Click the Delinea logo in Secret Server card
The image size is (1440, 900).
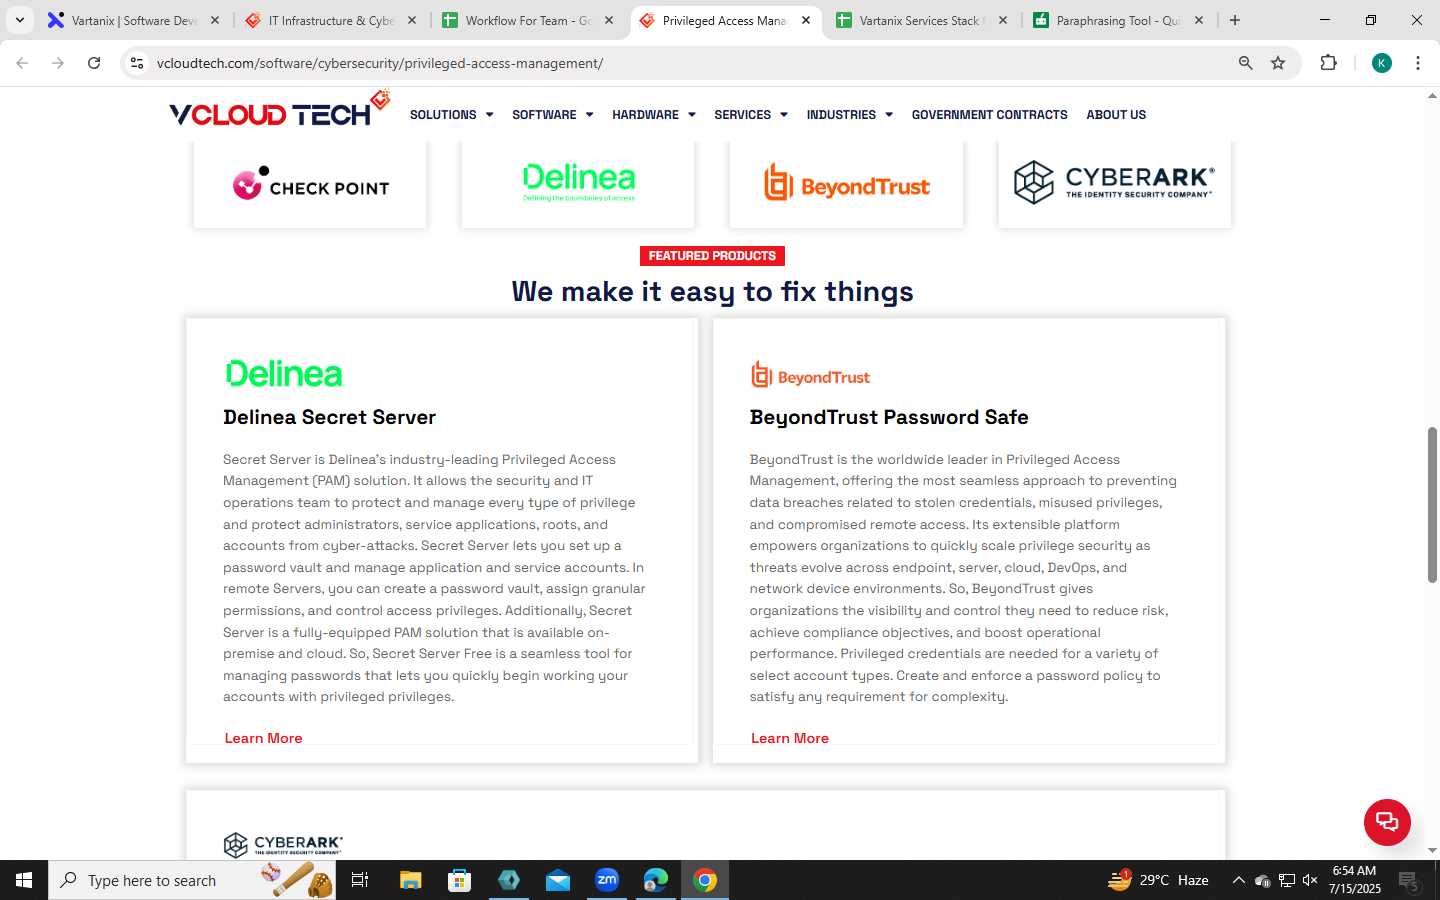point(284,373)
